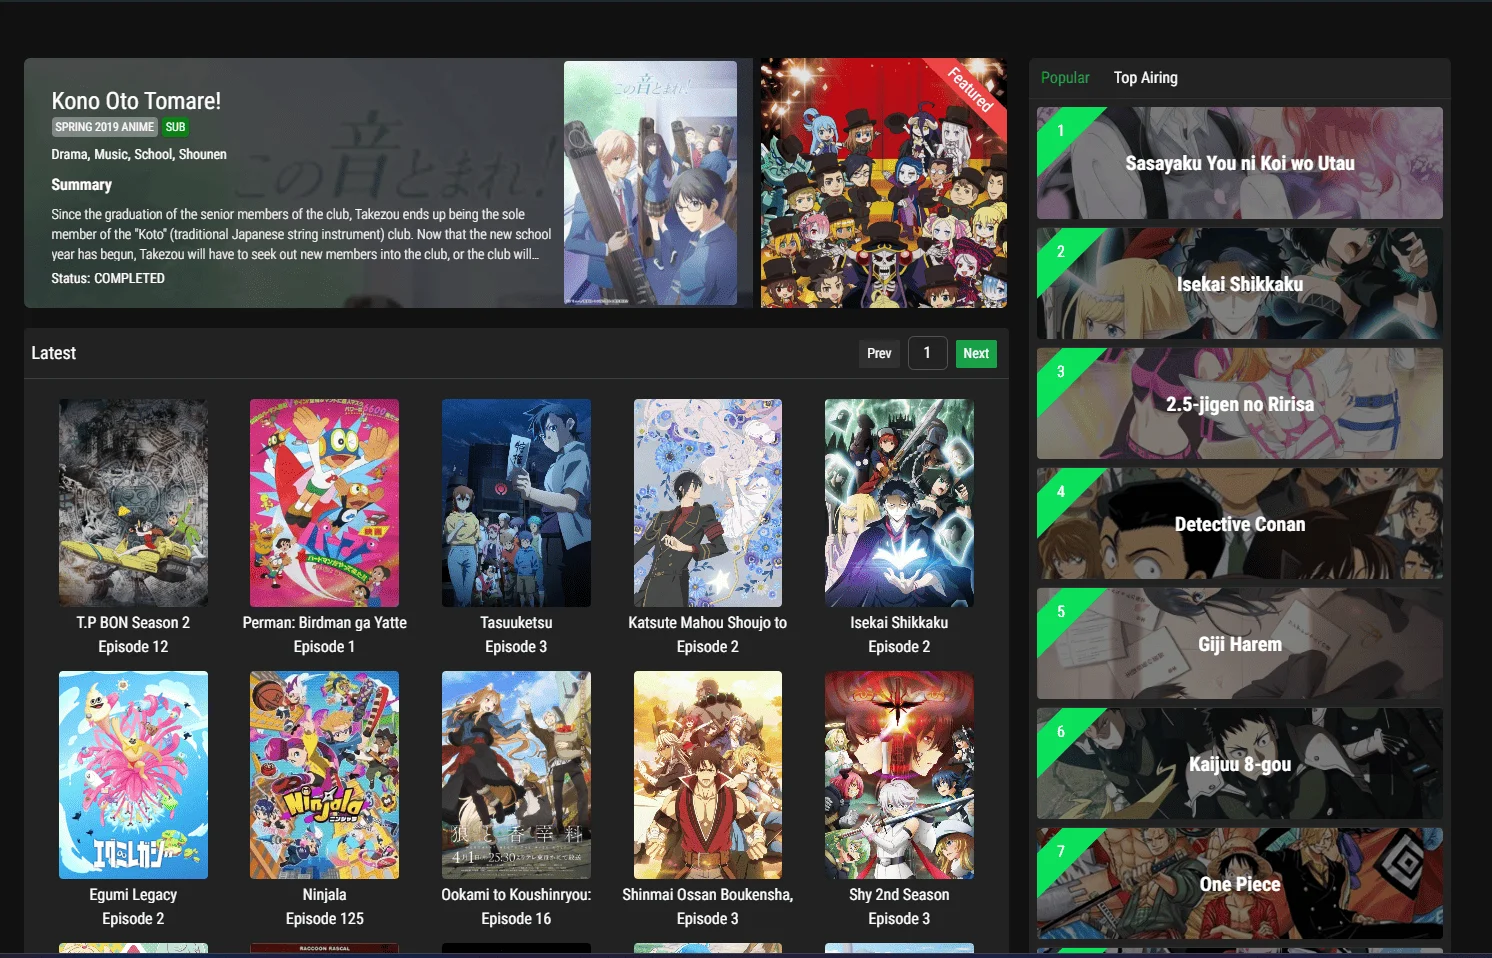Open the Kono Oto Tomare! title link
The width and height of the screenshot is (1492, 958).
pyautogui.click(x=136, y=101)
